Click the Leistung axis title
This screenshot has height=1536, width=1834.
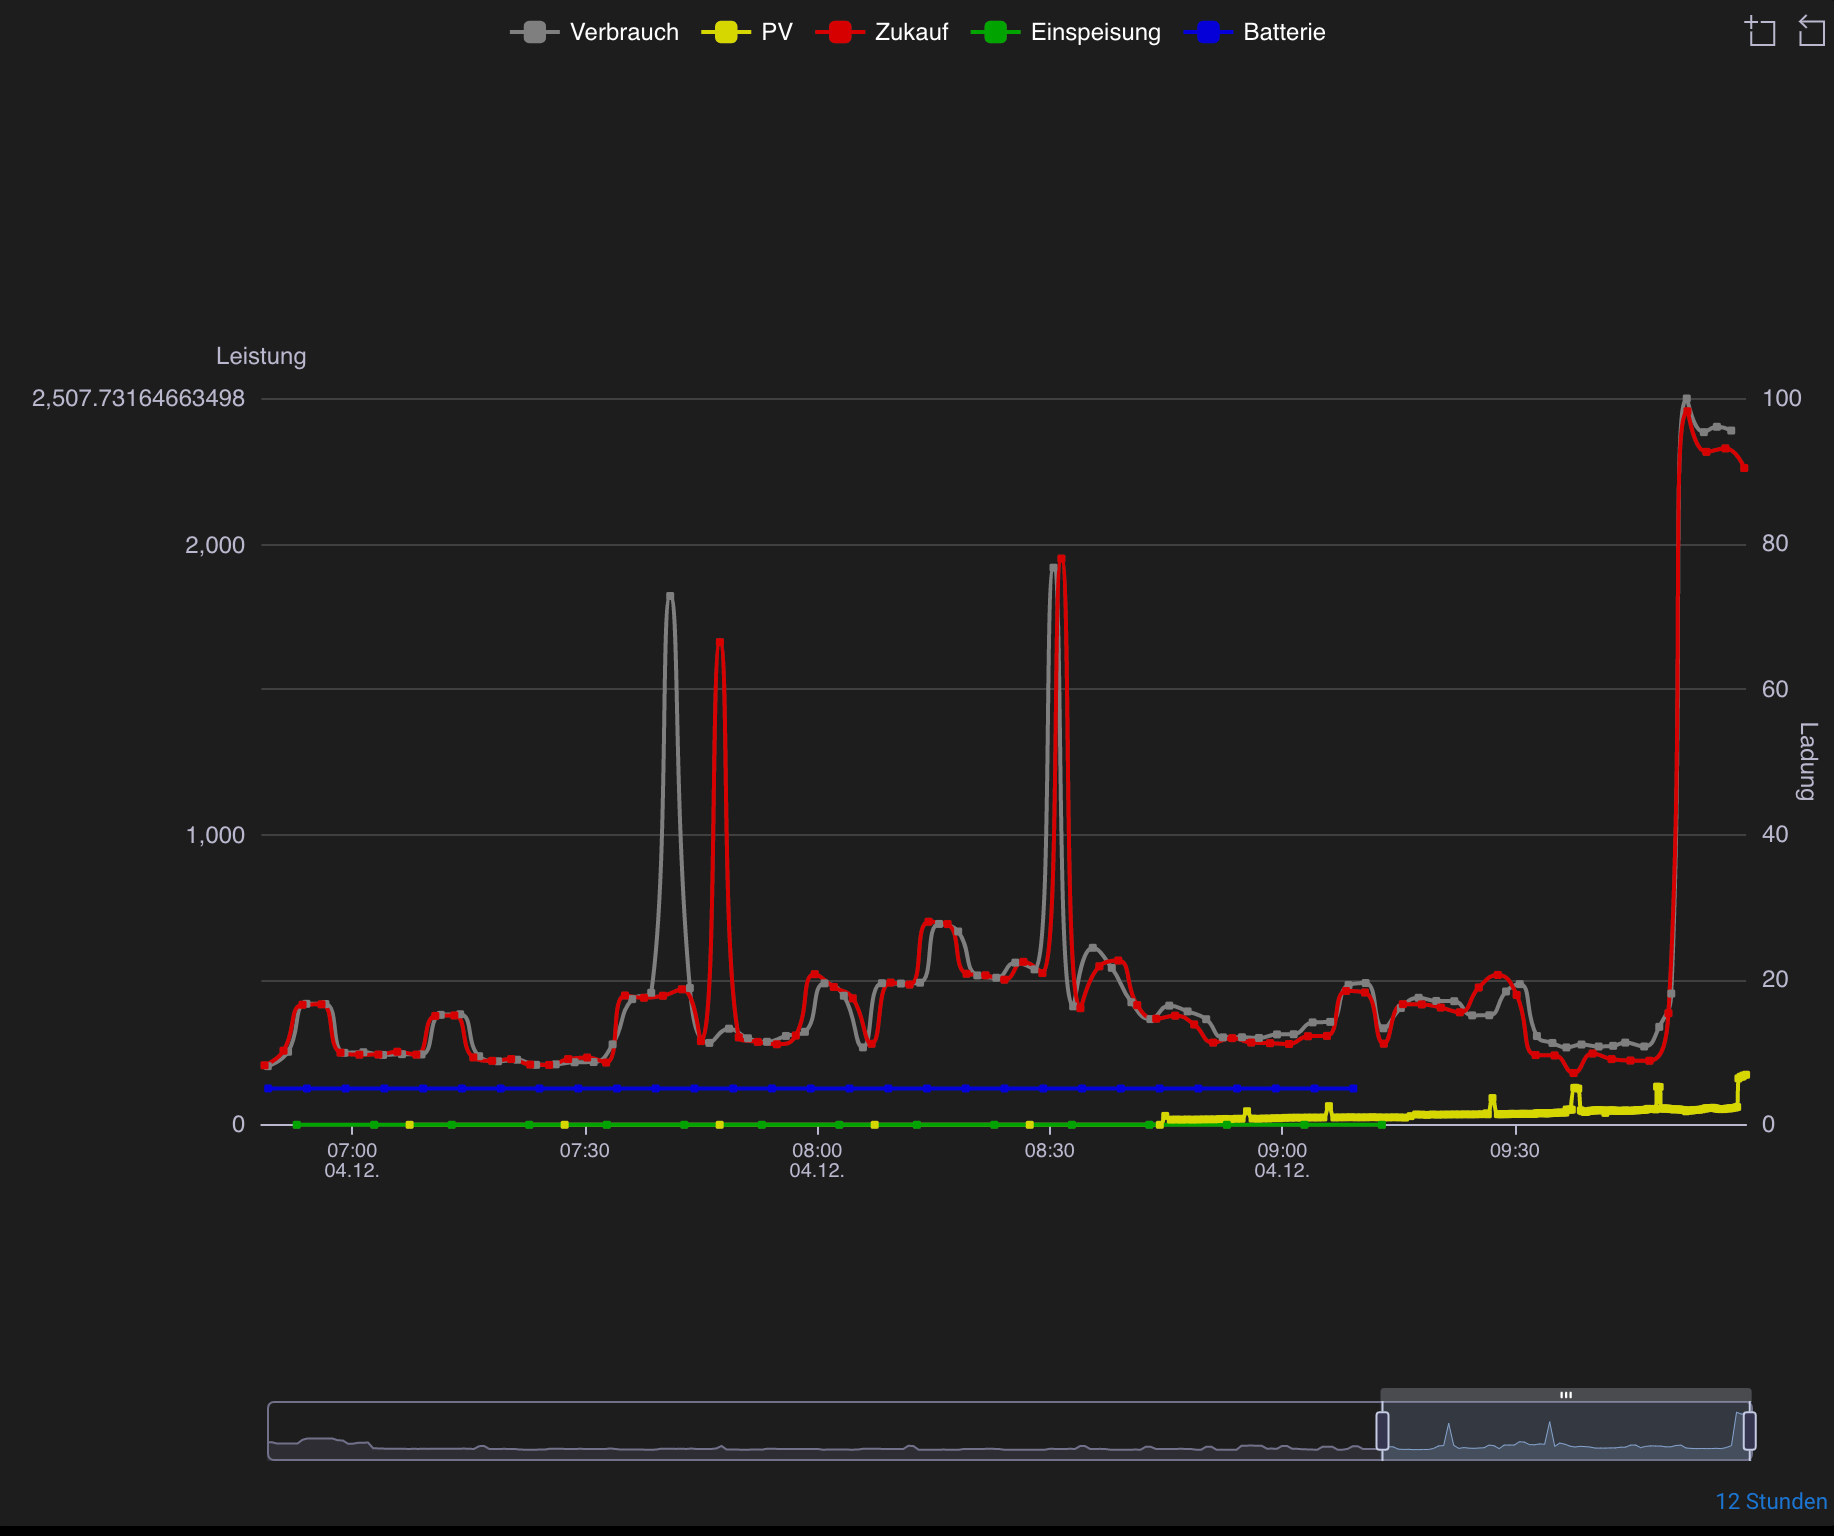261,356
